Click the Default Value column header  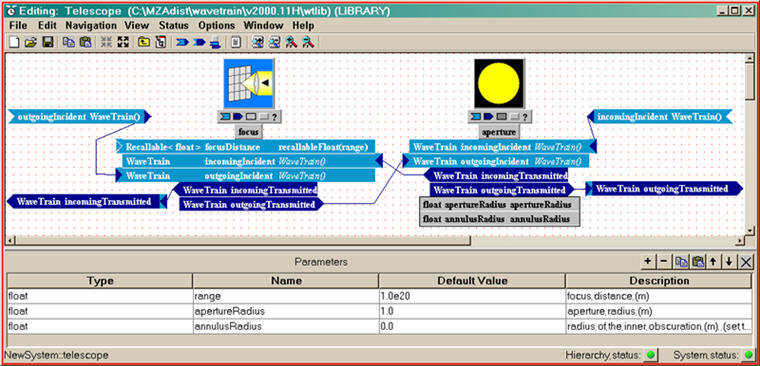(x=472, y=281)
